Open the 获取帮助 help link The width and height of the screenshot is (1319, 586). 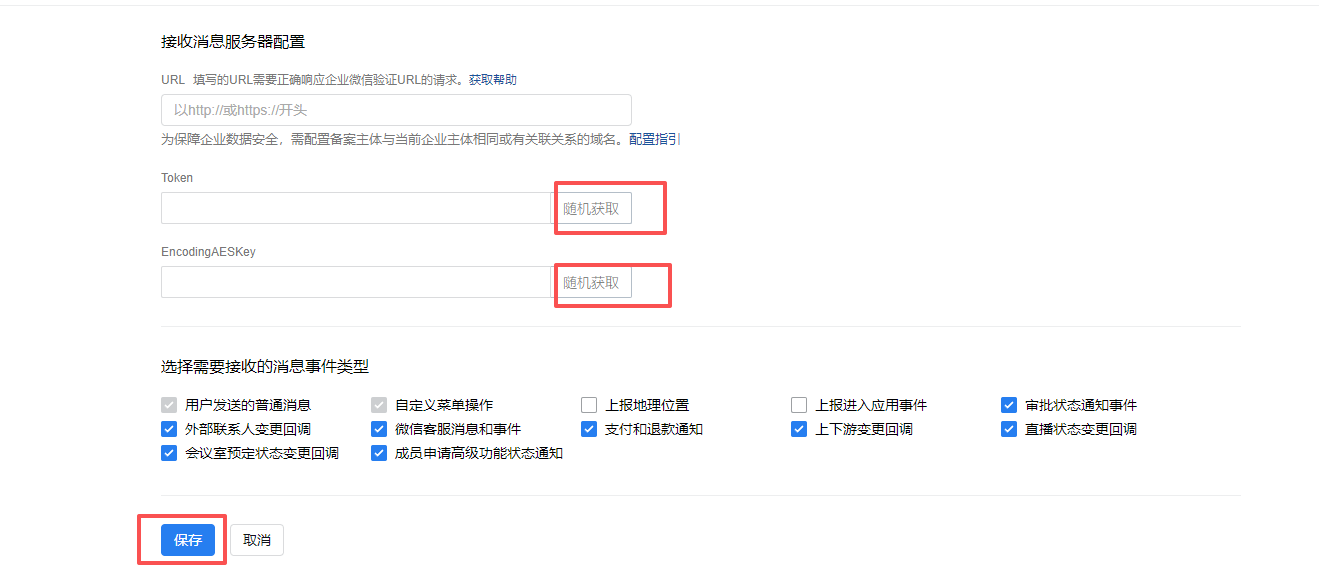[493, 80]
